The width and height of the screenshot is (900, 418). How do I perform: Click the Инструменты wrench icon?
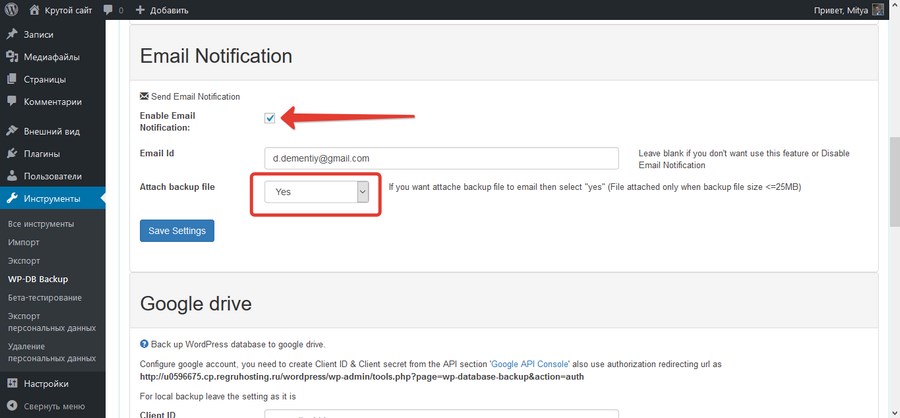(x=12, y=199)
